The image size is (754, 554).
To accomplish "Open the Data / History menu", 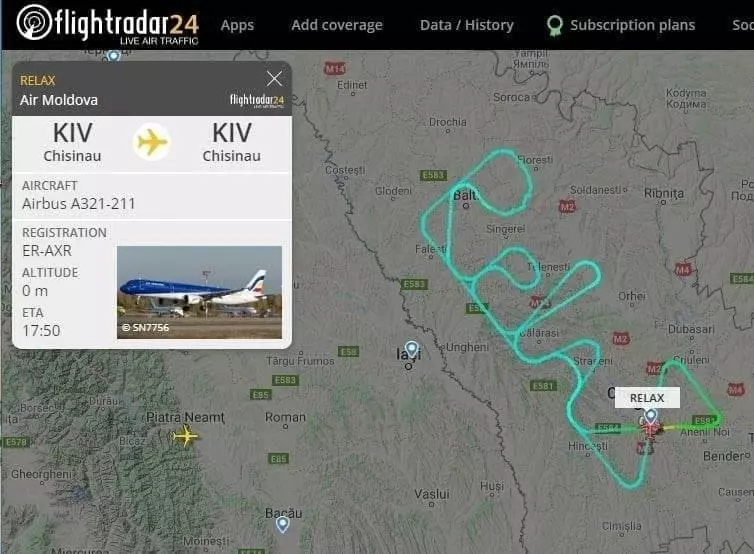I will 466,25.
